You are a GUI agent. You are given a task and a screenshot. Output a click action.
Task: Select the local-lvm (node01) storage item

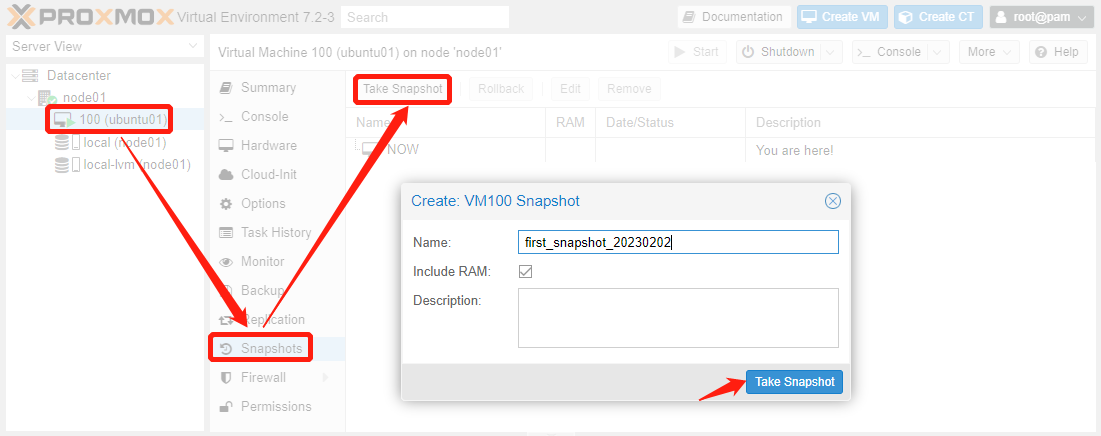coord(105,166)
